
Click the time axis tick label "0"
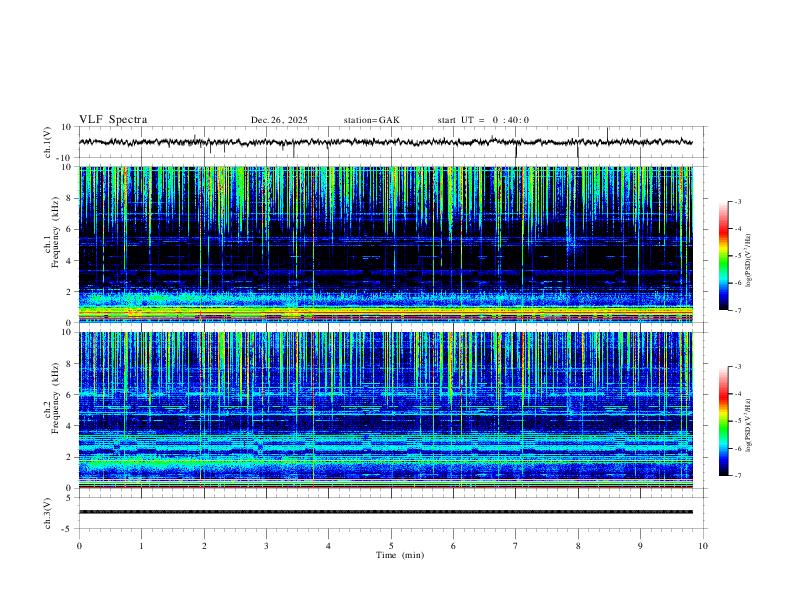[x=79, y=546]
